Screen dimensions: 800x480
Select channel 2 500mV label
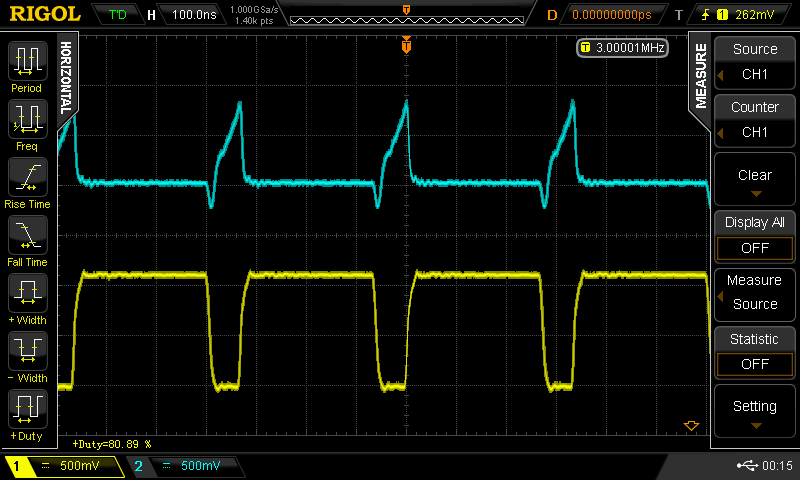(x=201, y=466)
